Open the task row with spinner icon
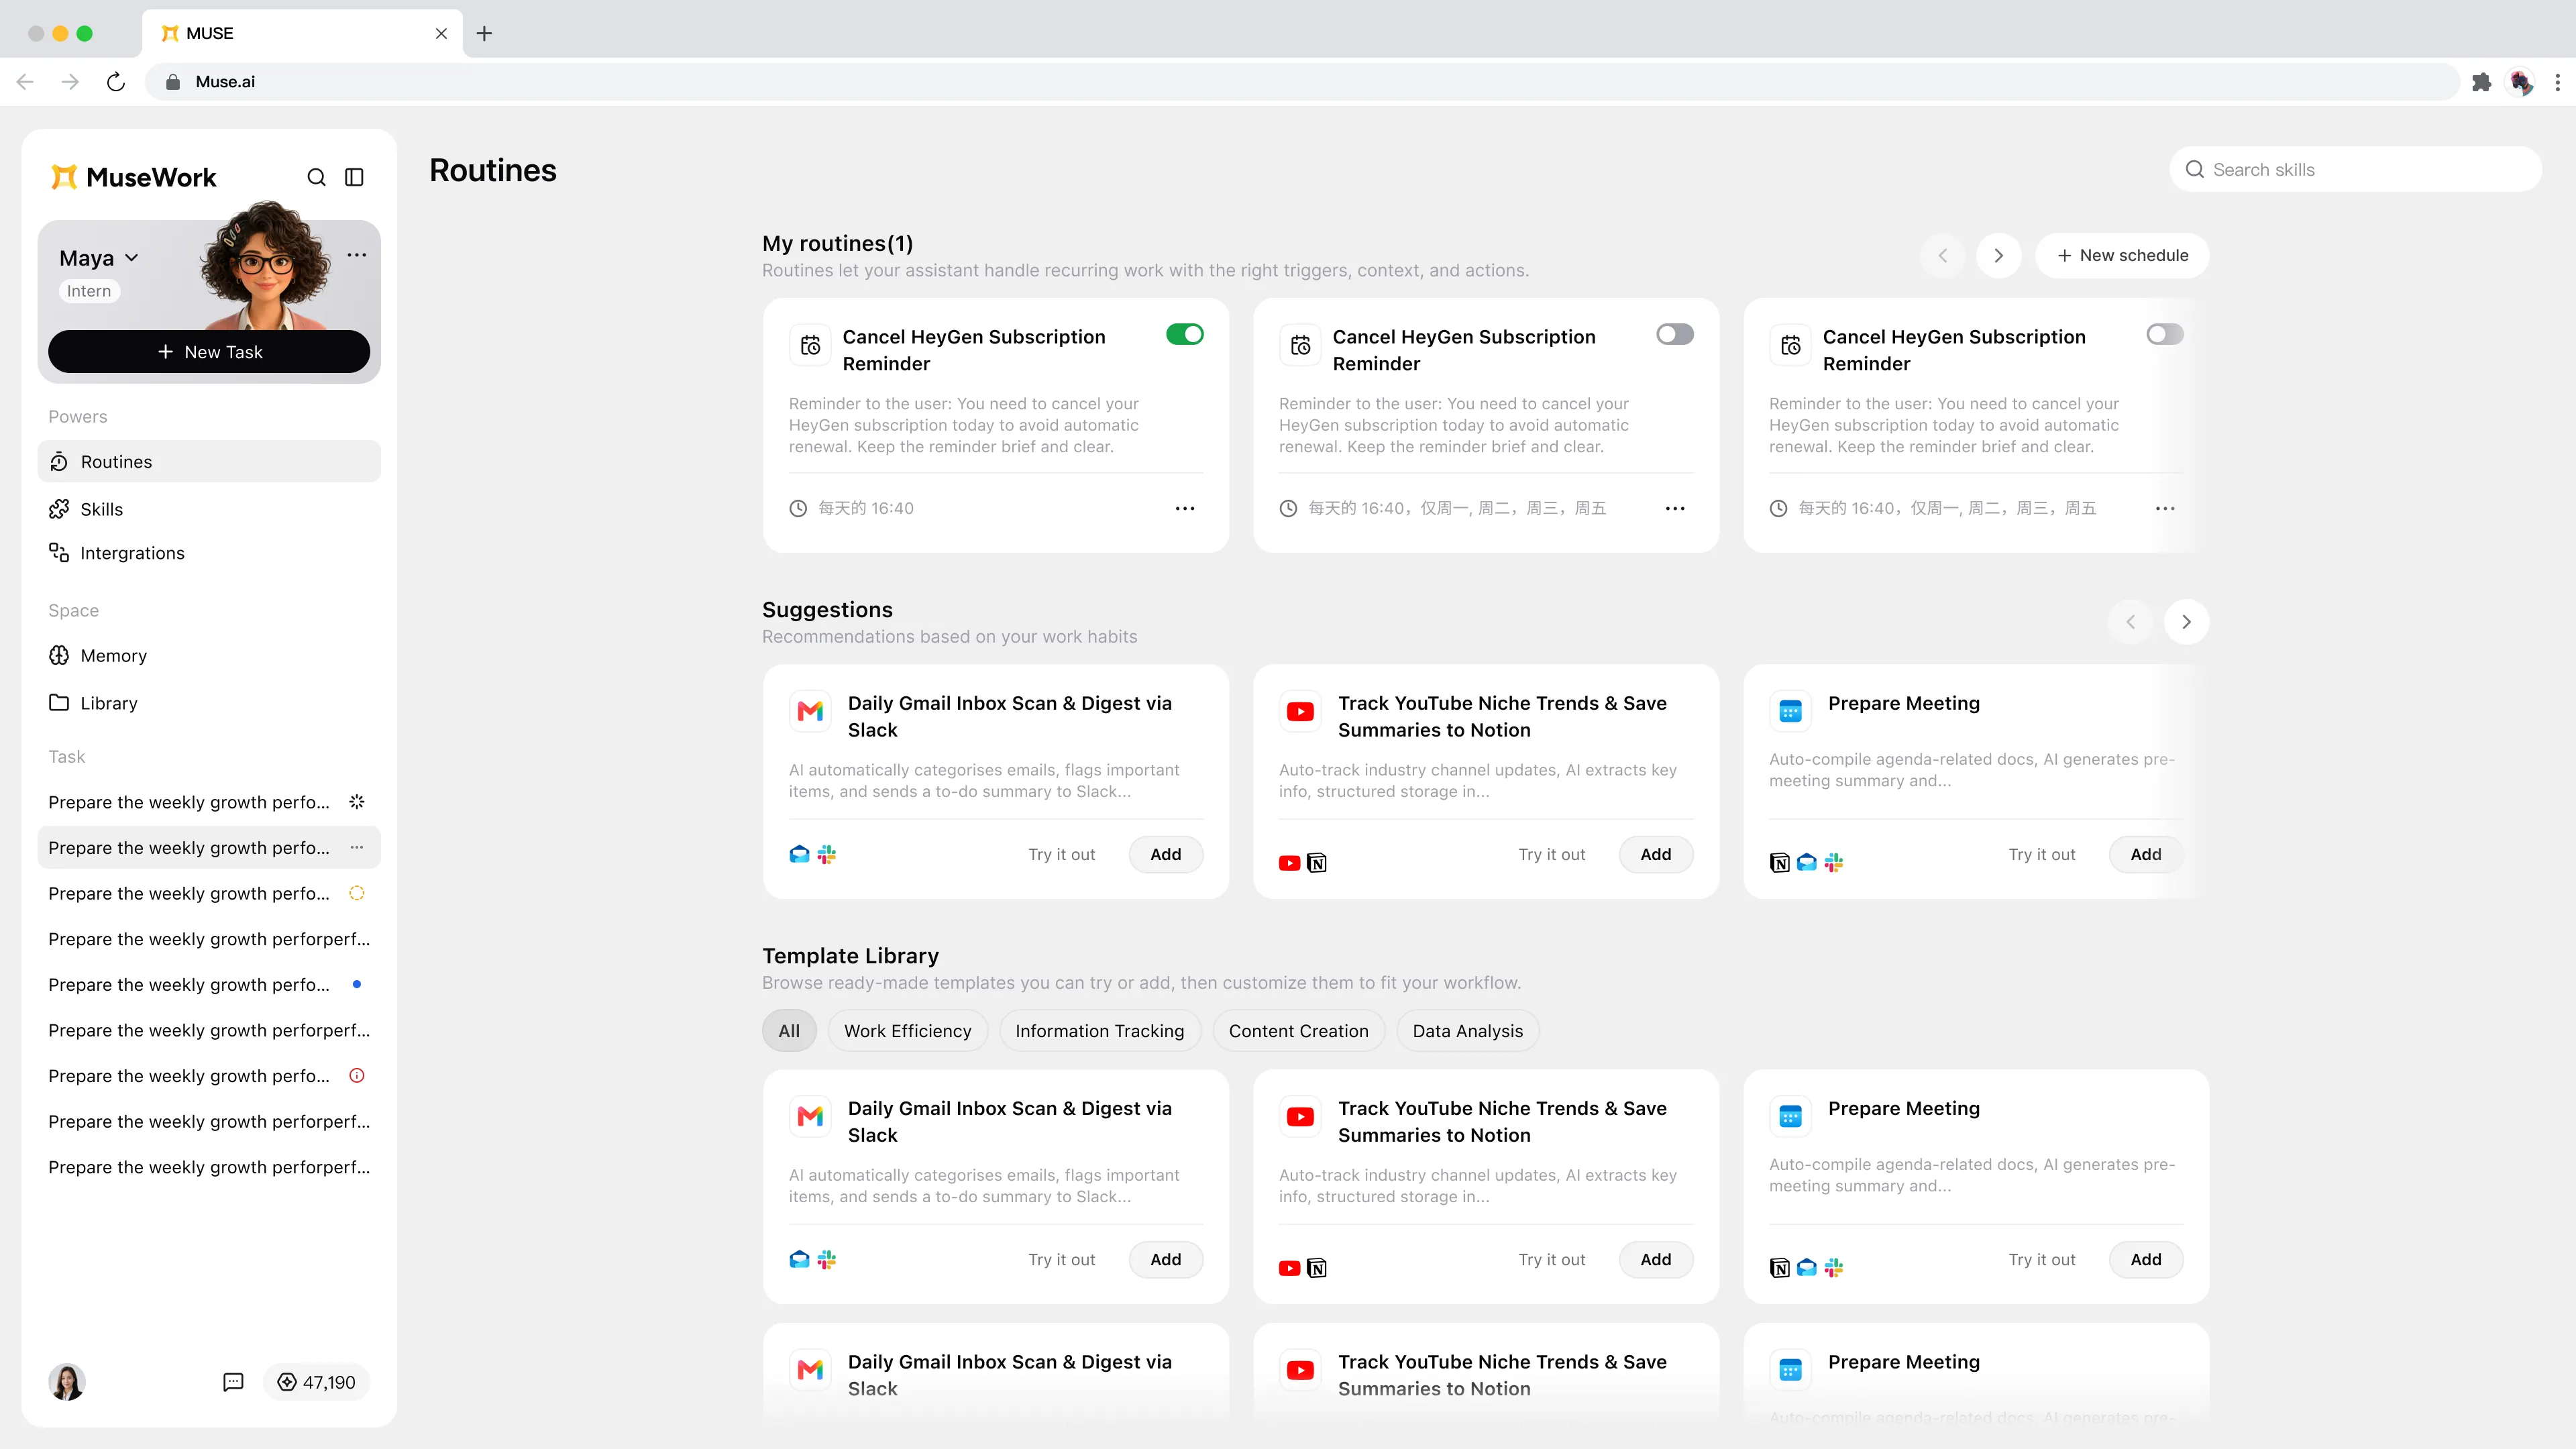The image size is (2576, 1449). point(209,802)
